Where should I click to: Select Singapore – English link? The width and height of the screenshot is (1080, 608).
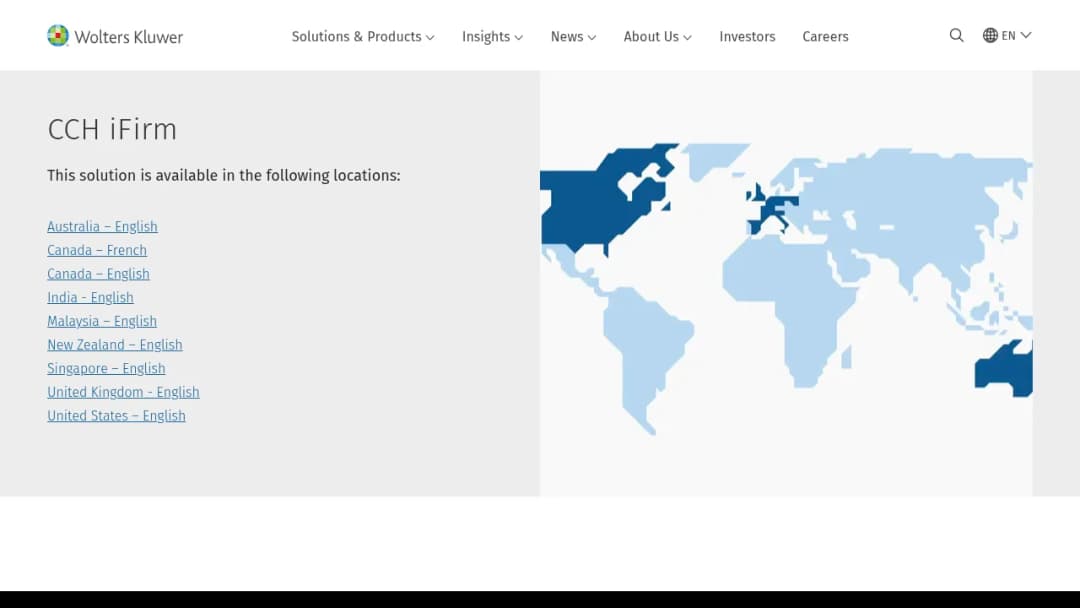pos(106,368)
